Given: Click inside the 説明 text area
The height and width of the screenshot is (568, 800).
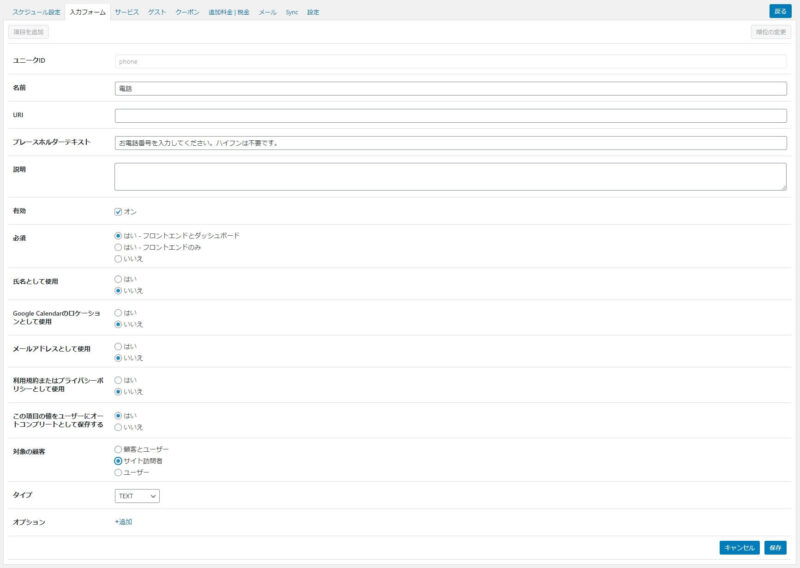Looking at the screenshot, I should coord(450,176).
